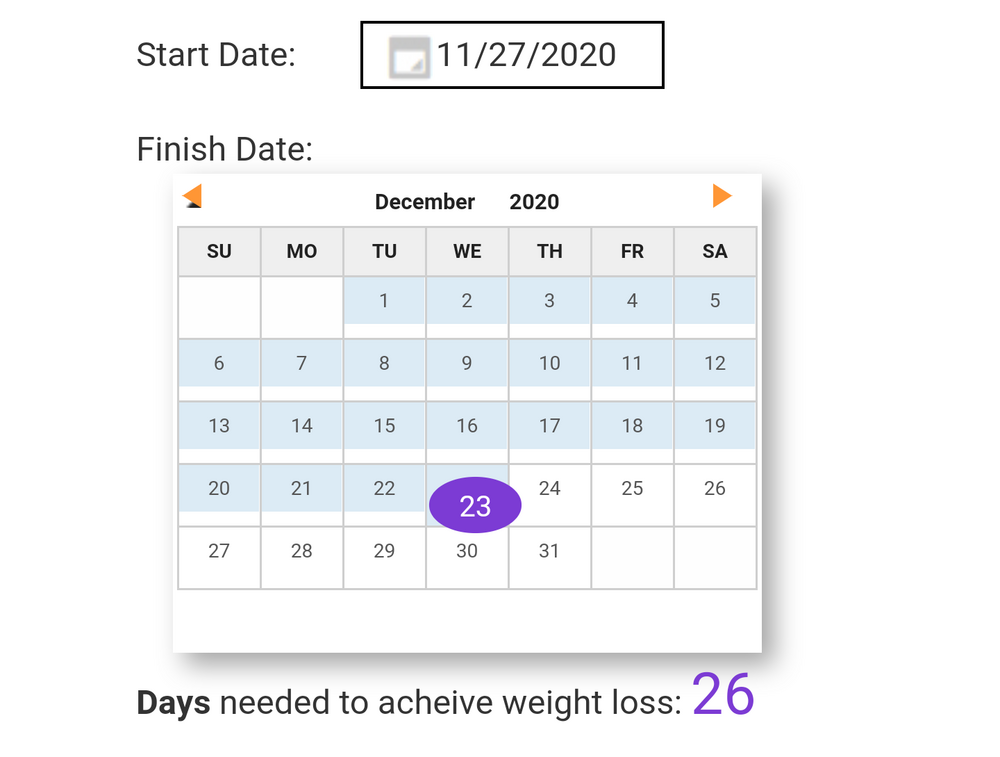The width and height of the screenshot is (1000, 757).
Task: Go to next month with right arrow
Action: [x=722, y=196]
